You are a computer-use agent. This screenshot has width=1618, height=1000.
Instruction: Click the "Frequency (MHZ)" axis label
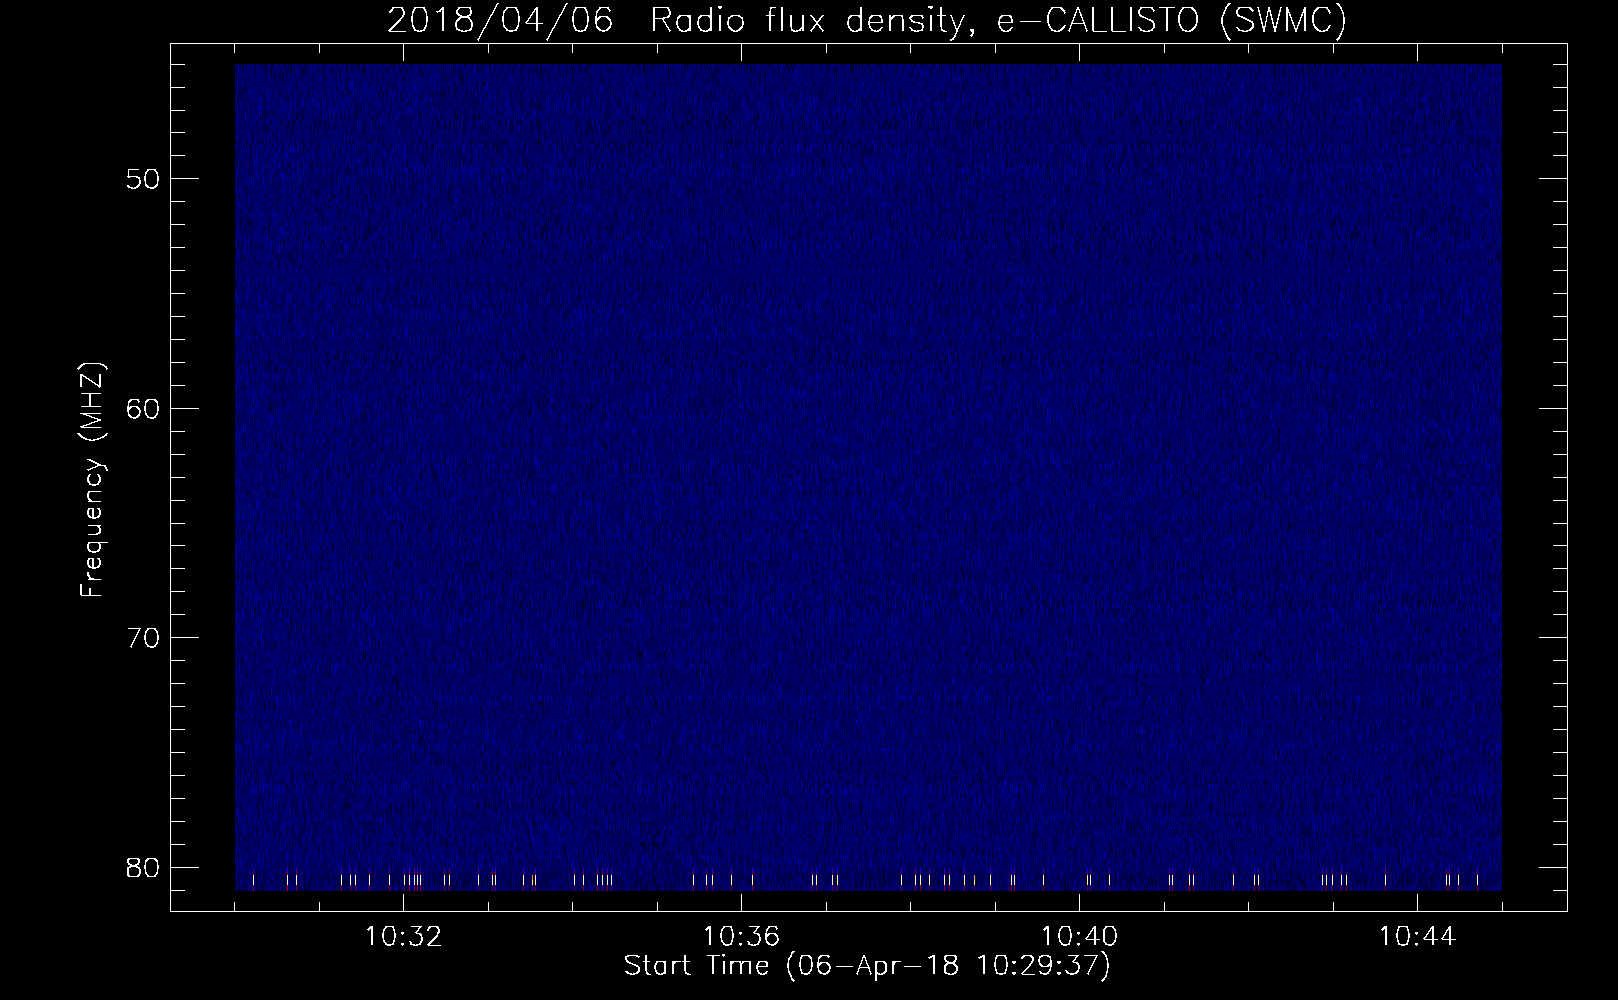click(x=92, y=479)
